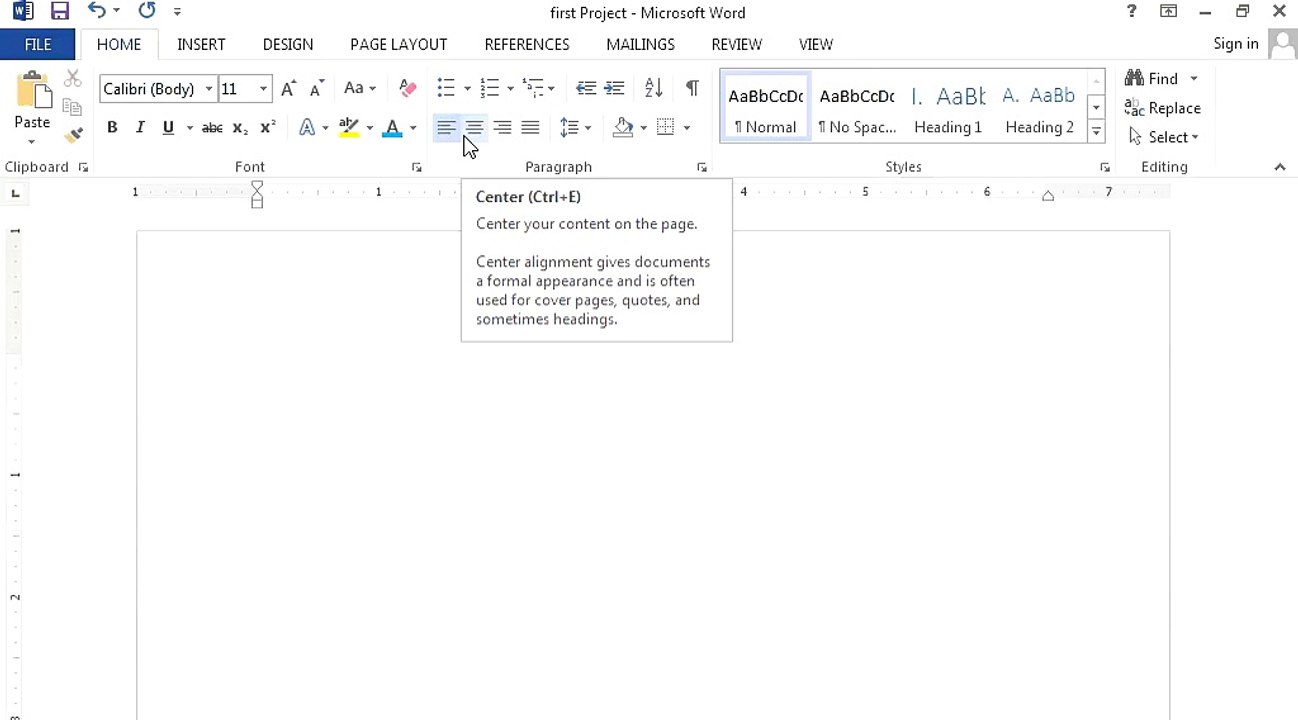The width and height of the screenshot is (1298, 720).
Task: Click the Borders icon
Action: tap(666, 128)
